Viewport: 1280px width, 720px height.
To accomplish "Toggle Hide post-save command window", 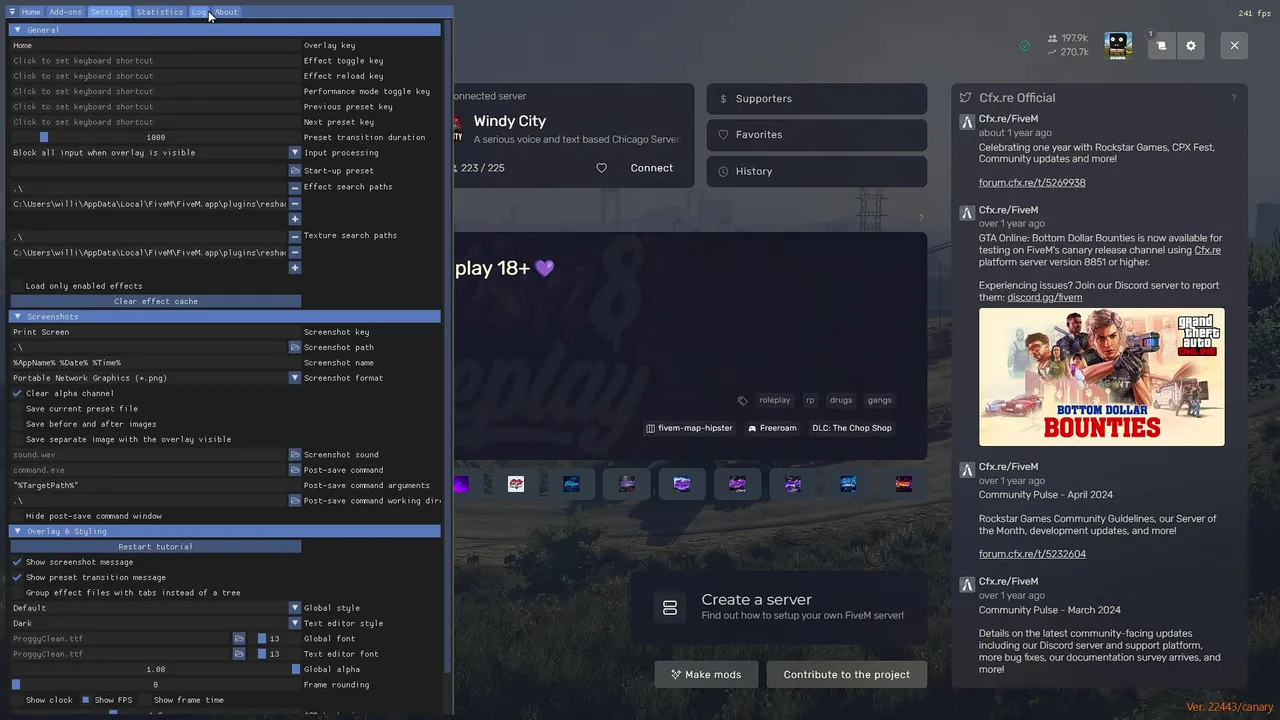I will point(17,516).
